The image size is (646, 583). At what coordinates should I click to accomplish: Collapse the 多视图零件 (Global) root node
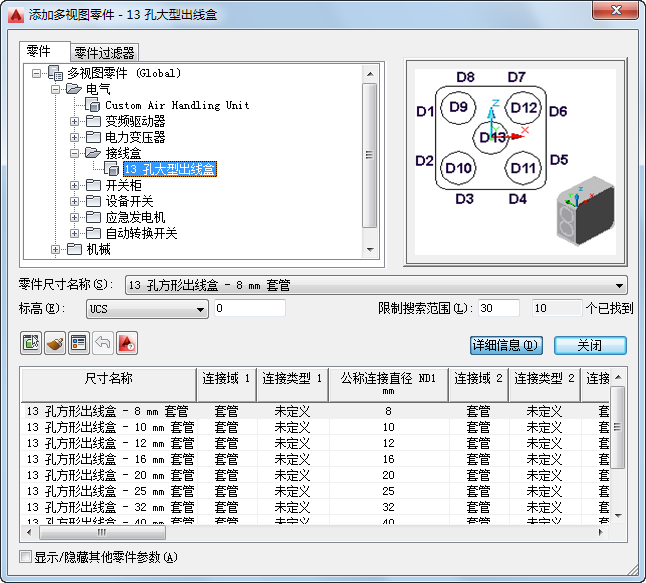click(37, 73)
